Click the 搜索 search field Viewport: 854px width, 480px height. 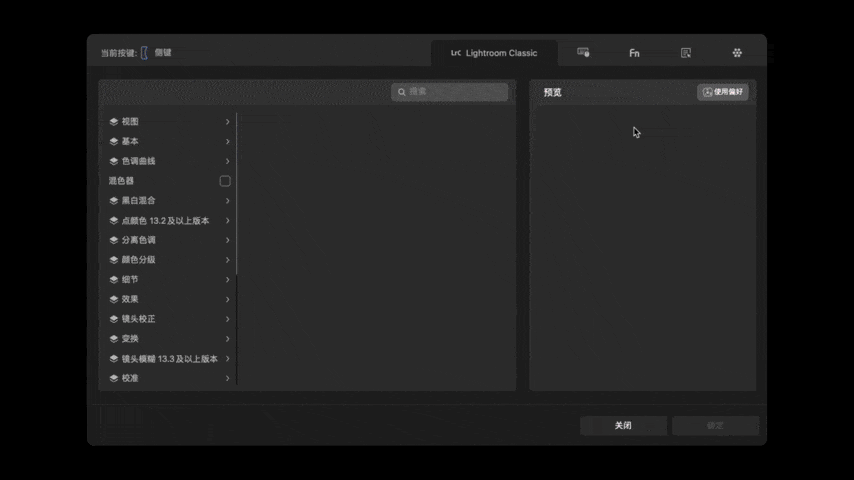tap(449, 92)
